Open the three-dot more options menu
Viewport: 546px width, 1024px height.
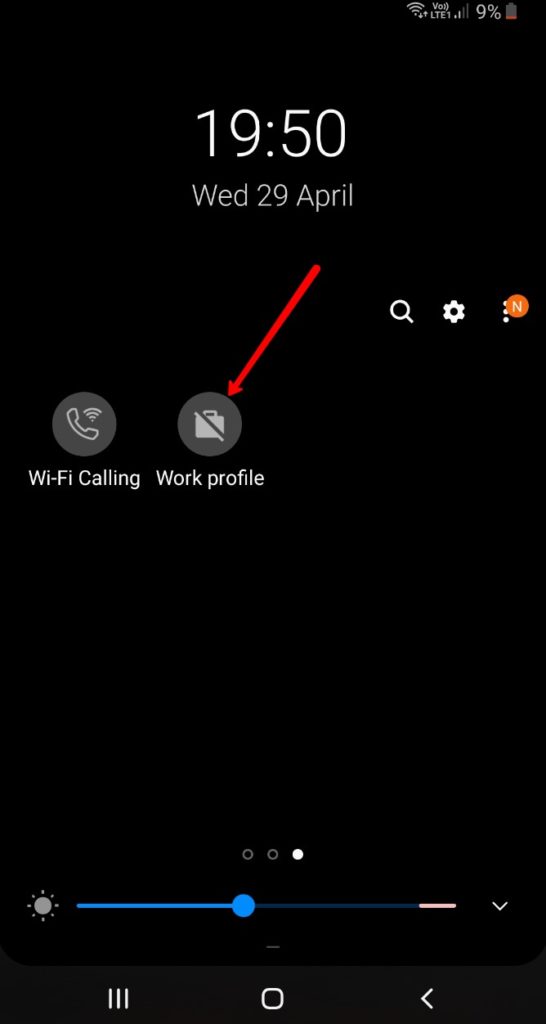[506, 312]
